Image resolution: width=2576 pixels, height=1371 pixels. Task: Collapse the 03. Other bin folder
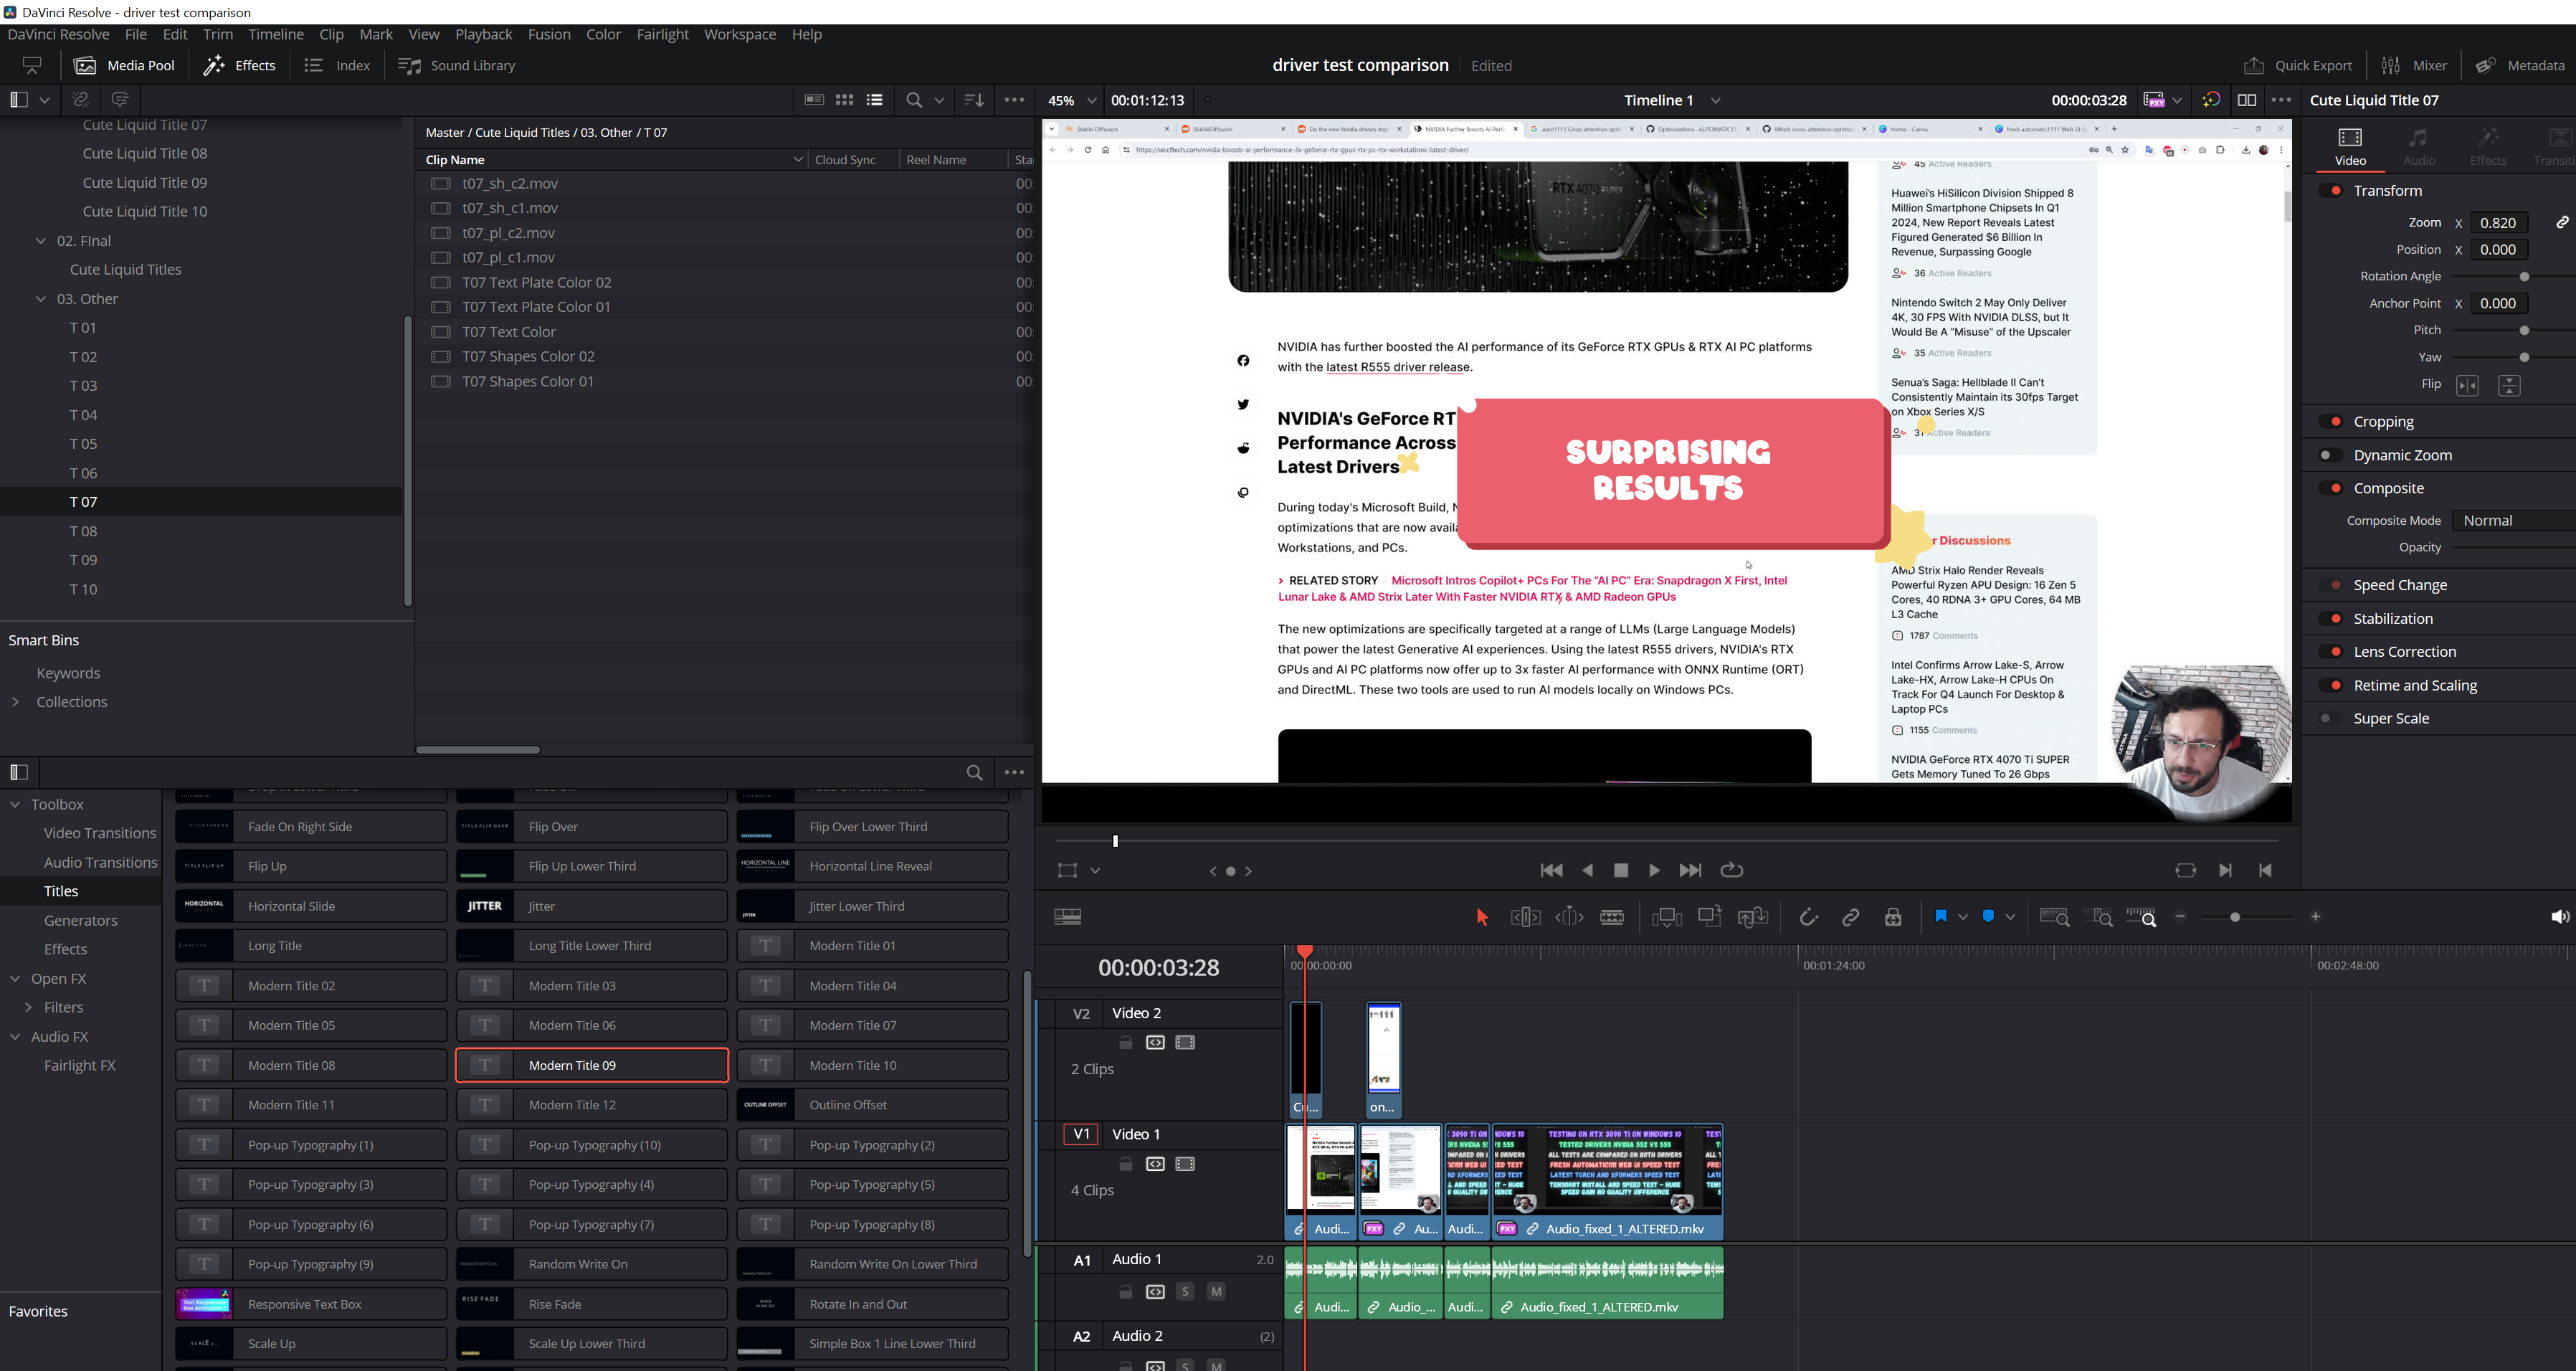41,299
